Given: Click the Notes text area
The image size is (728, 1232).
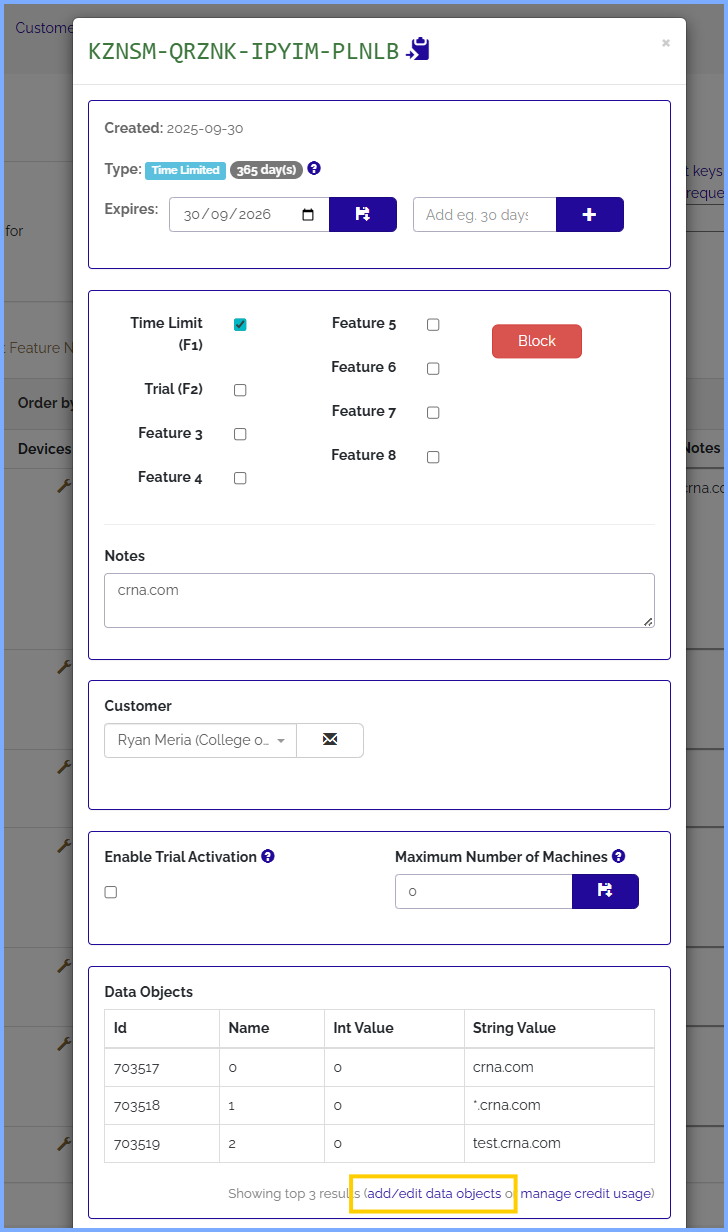Looking at the screenshot, I should pos(379,600).
